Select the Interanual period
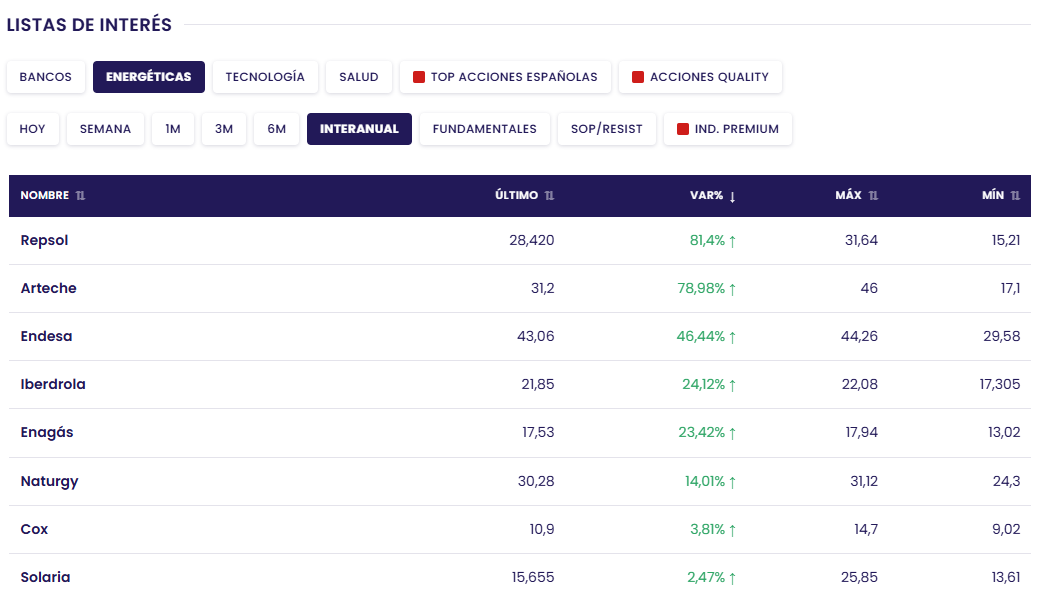 click(x=359, y=129)
